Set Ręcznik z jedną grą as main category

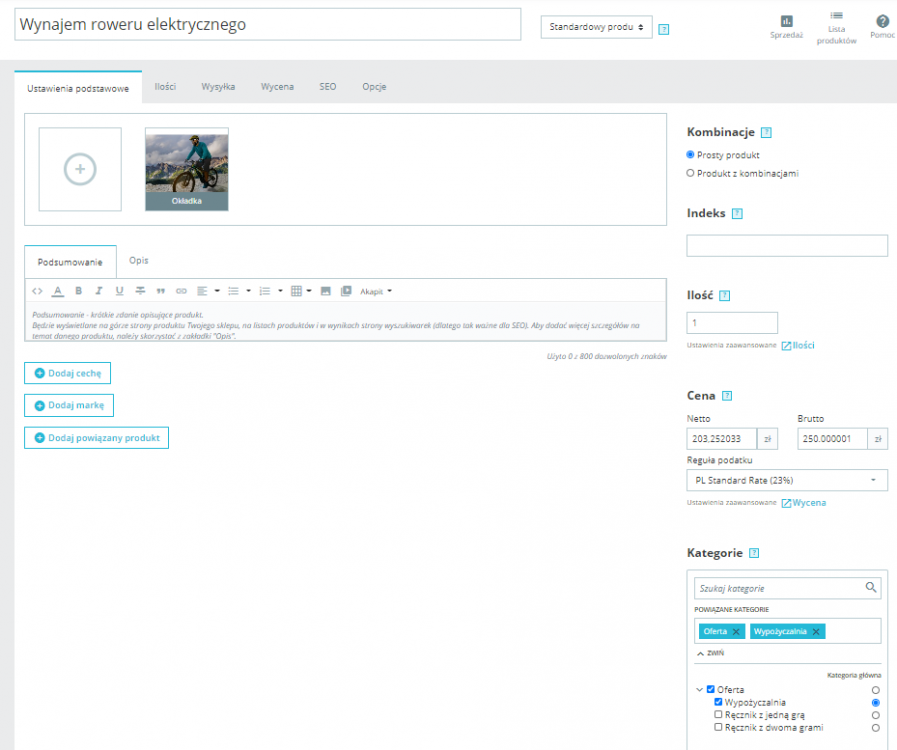coord(876,716)
